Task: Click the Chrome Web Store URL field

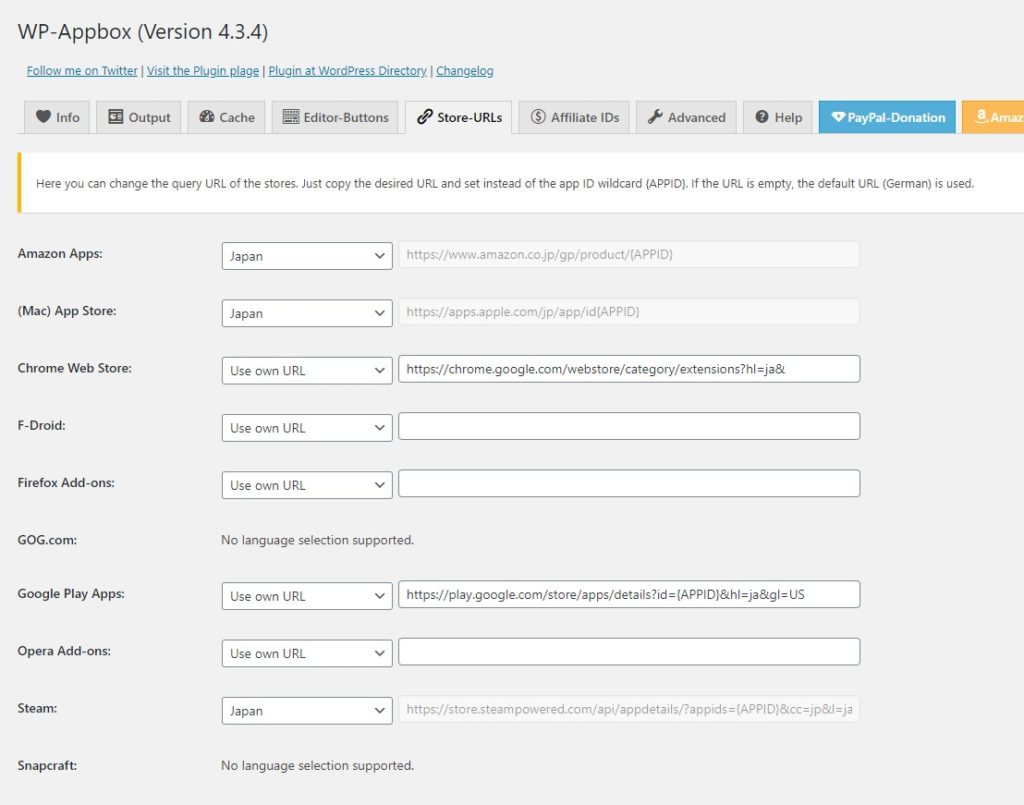Action: (x=629, y=369)
